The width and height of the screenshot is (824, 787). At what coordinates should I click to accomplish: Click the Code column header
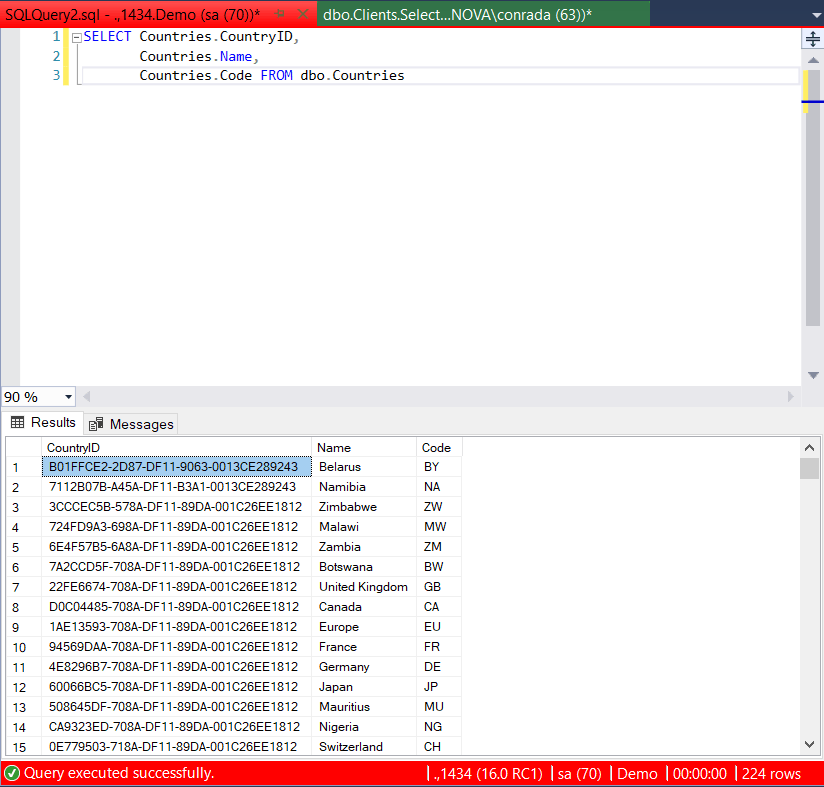(x=437, y=448)
